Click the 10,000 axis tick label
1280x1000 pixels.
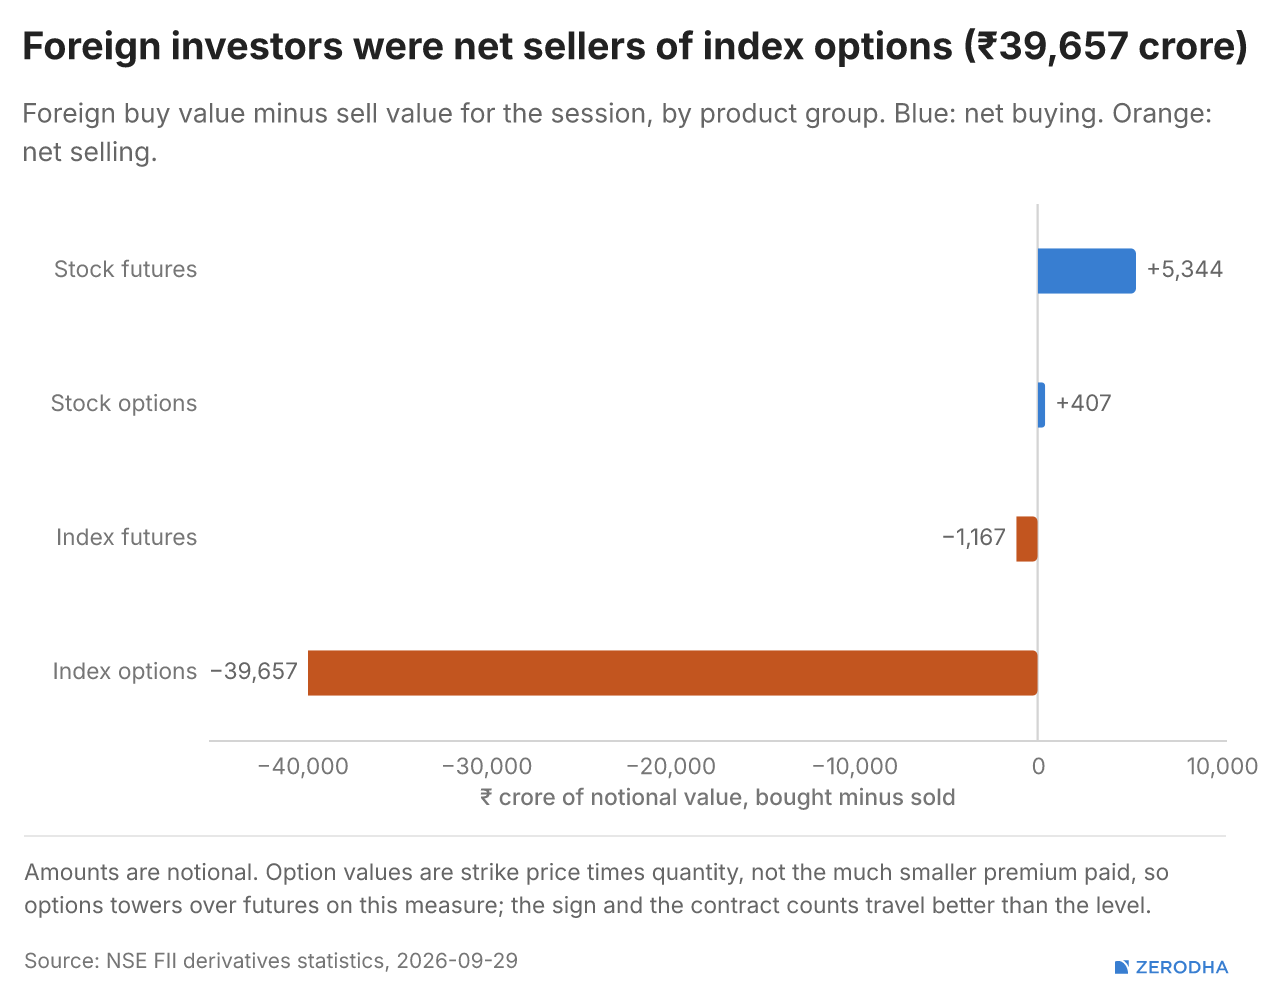click(x=1222, y=767)
